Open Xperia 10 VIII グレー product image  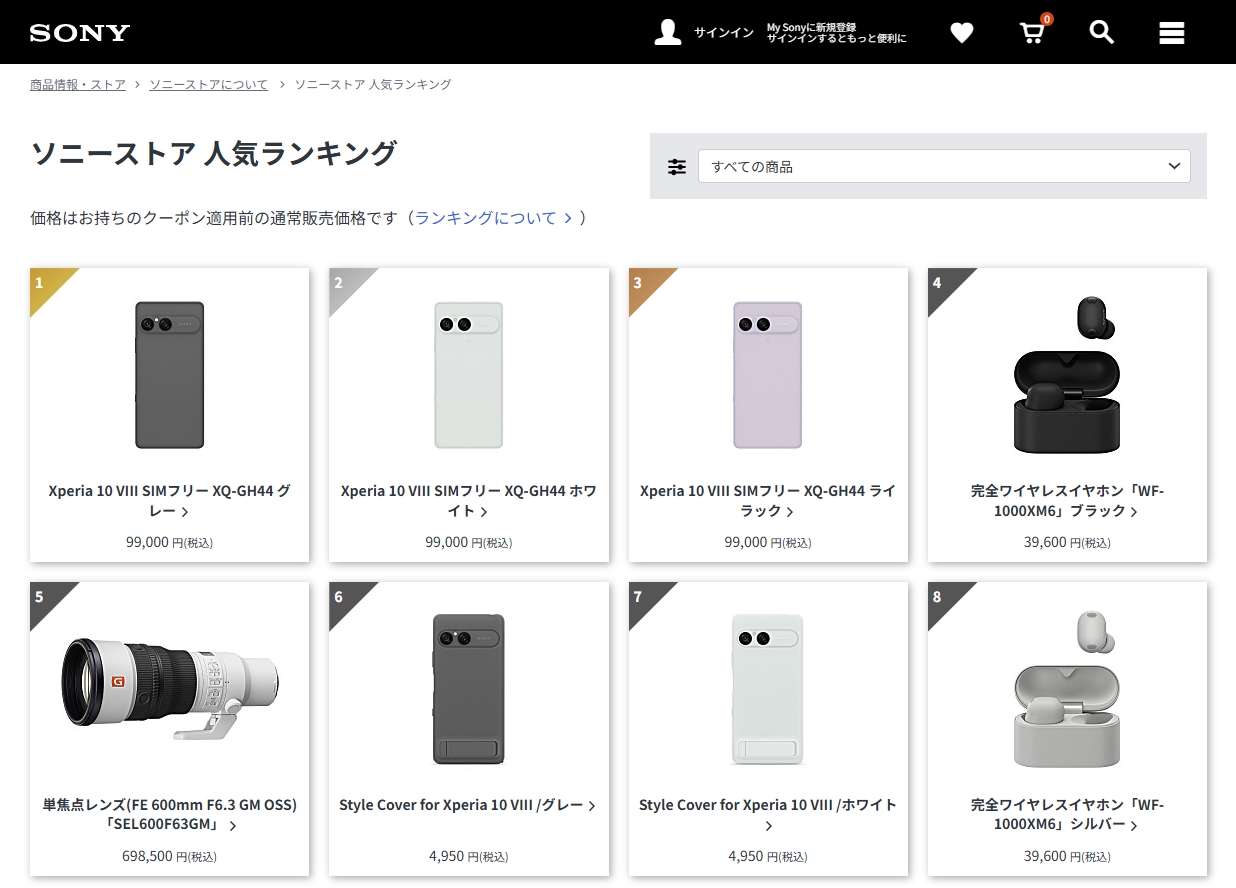point(169,375)
